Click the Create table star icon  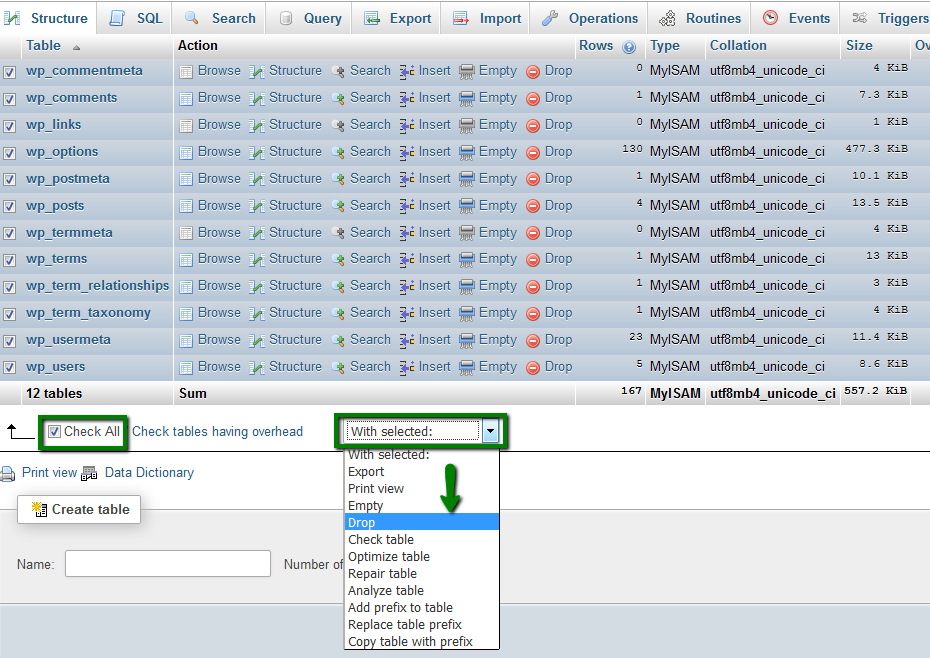pos(39,509)
